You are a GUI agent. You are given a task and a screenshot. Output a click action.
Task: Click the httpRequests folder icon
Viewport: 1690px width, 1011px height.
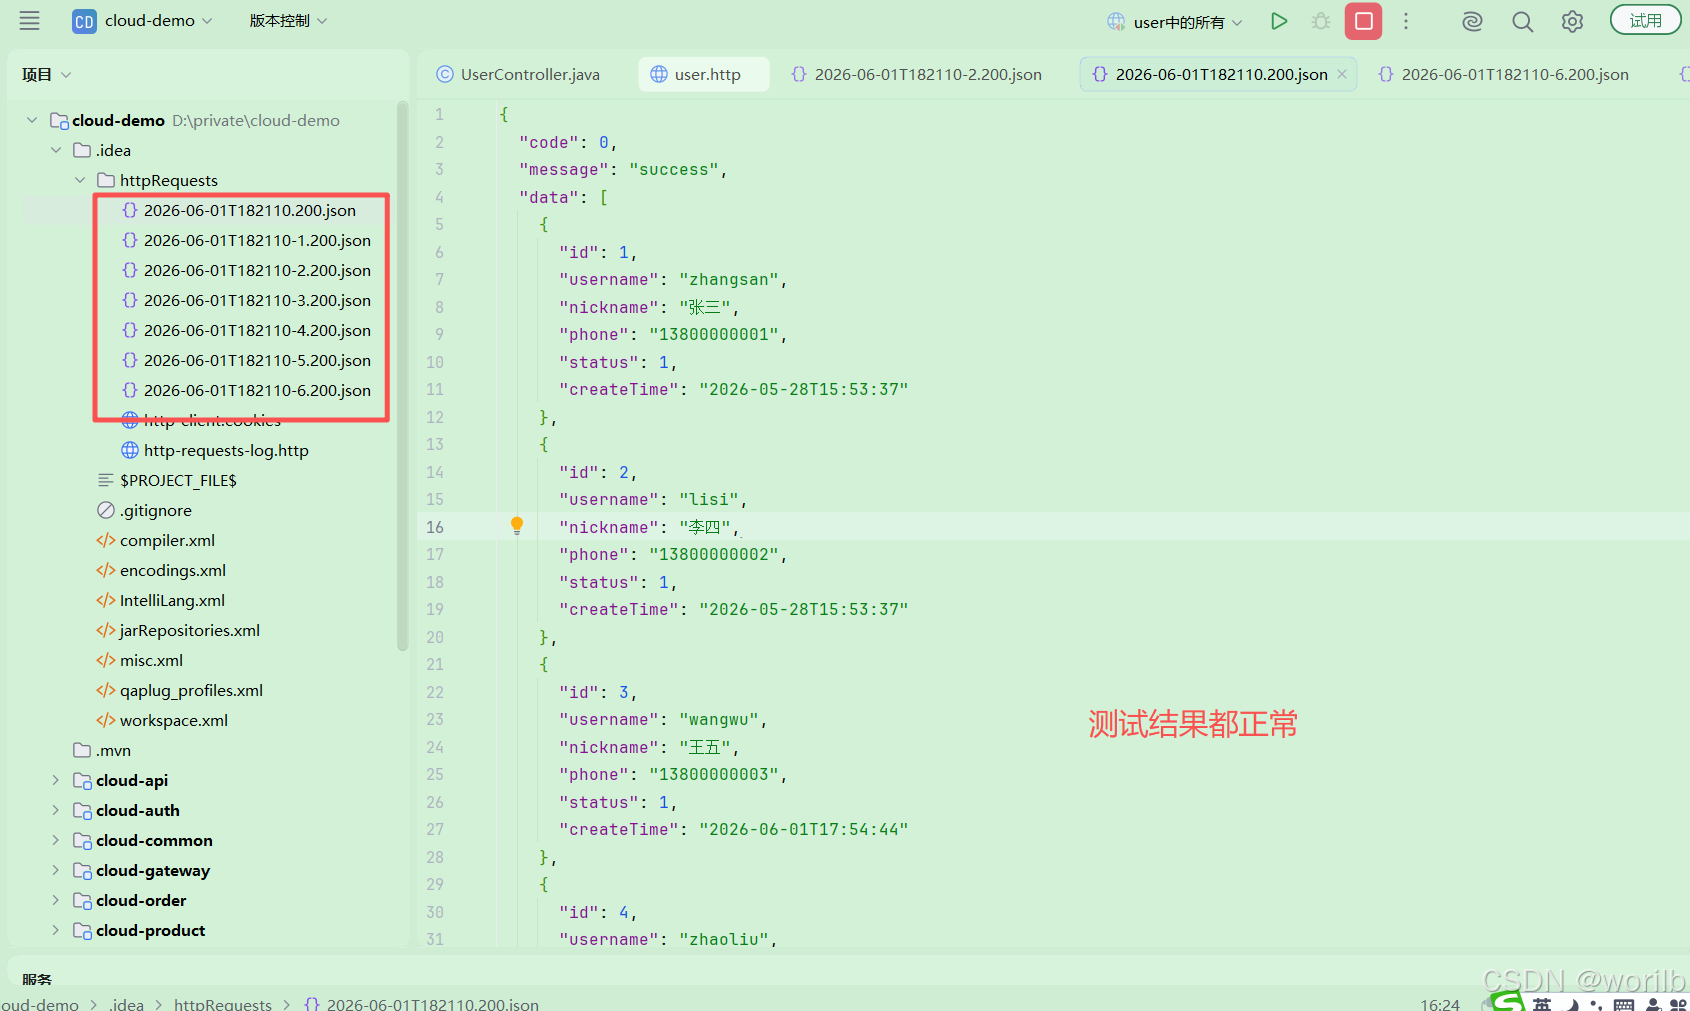tap(106, 180)
